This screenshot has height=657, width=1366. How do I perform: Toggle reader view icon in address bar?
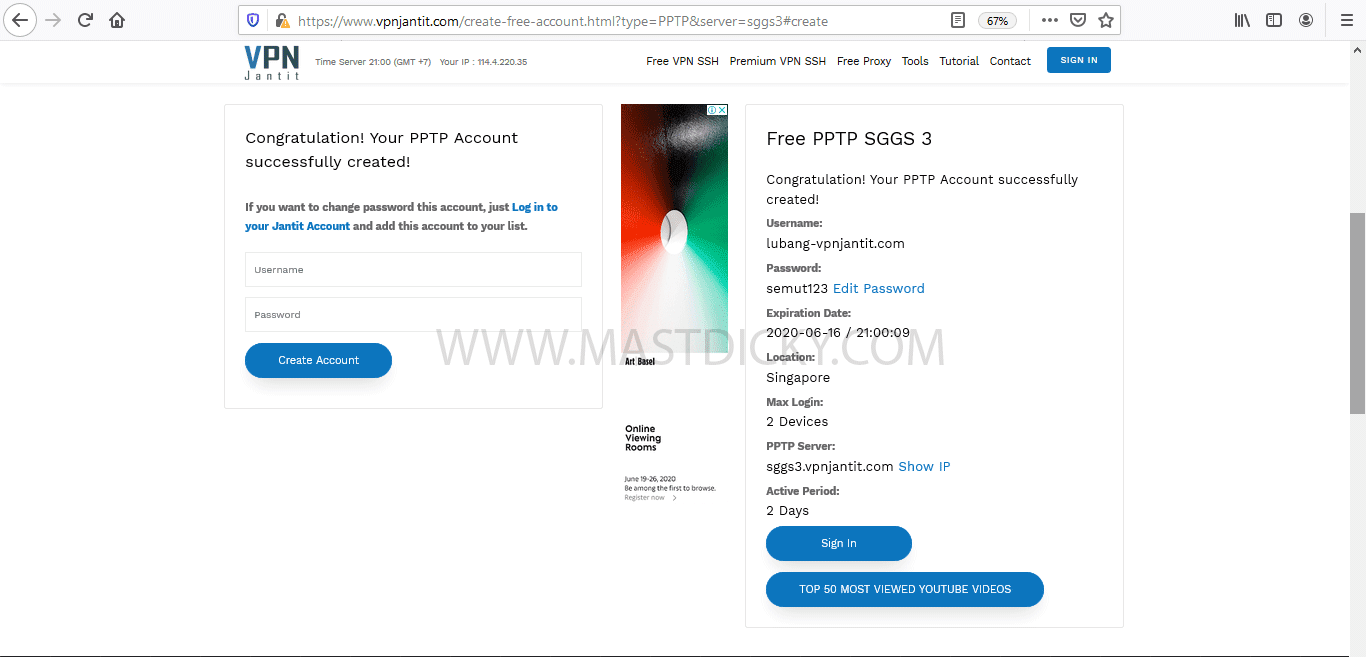point(958,20)
